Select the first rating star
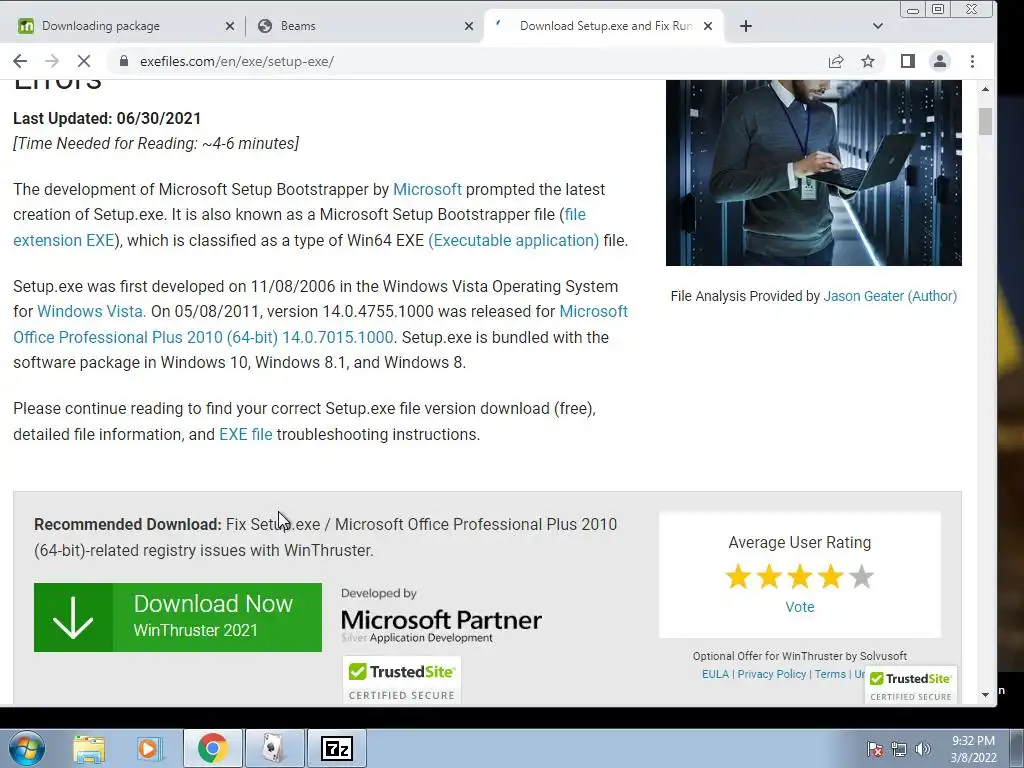The image size is (1024, 768). 738,577
